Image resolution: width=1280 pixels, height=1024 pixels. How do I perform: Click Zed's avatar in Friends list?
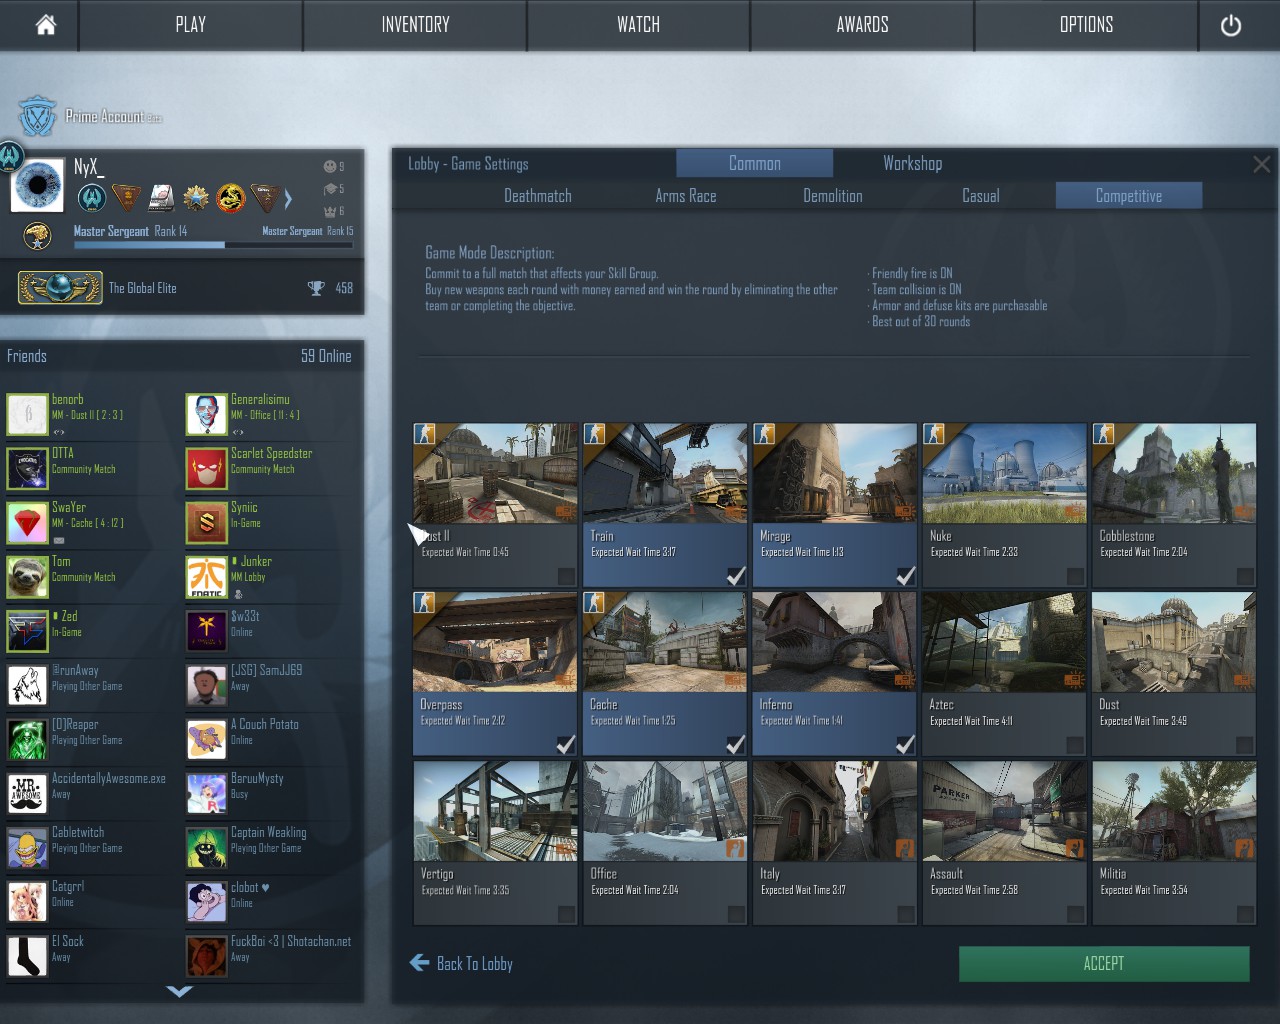point(27,631)
